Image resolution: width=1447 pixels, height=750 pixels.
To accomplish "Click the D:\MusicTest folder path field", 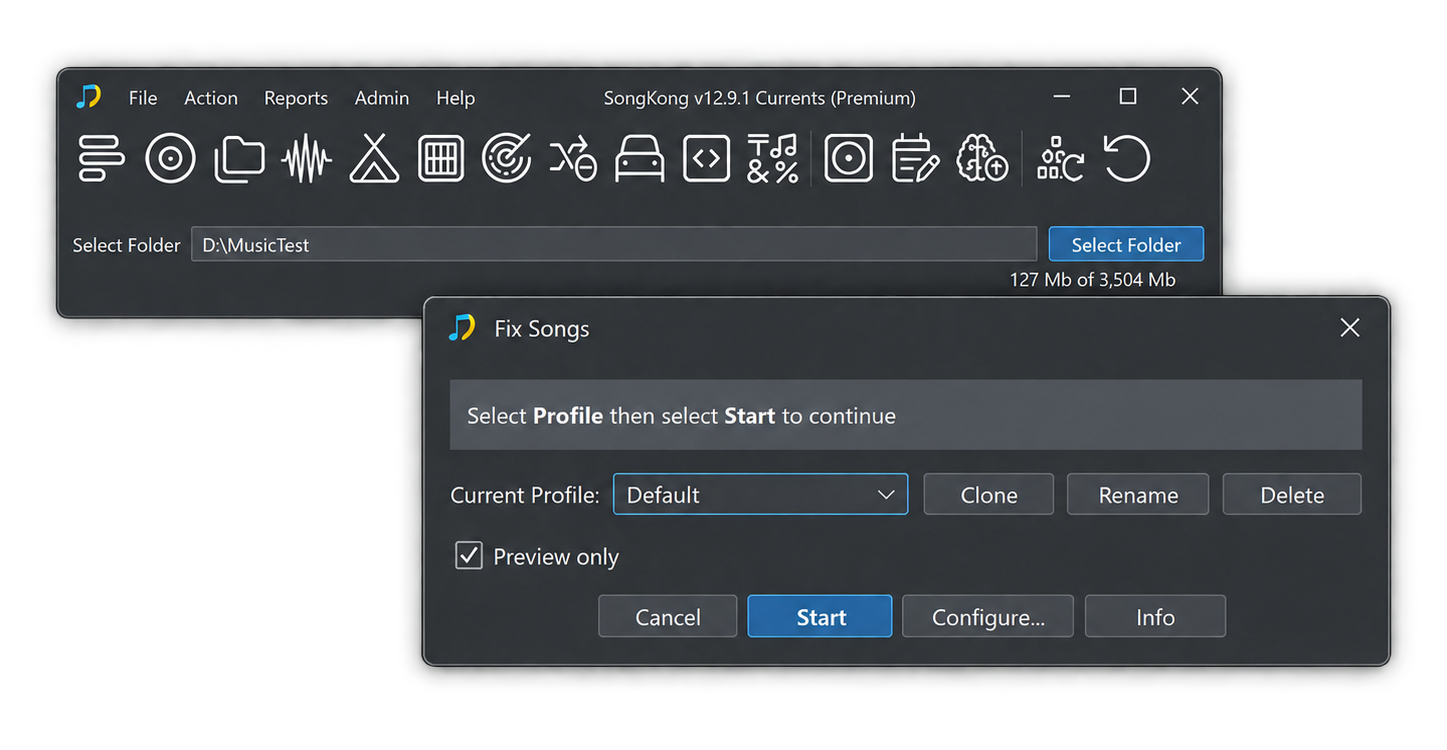I will [x=614, y=245].
